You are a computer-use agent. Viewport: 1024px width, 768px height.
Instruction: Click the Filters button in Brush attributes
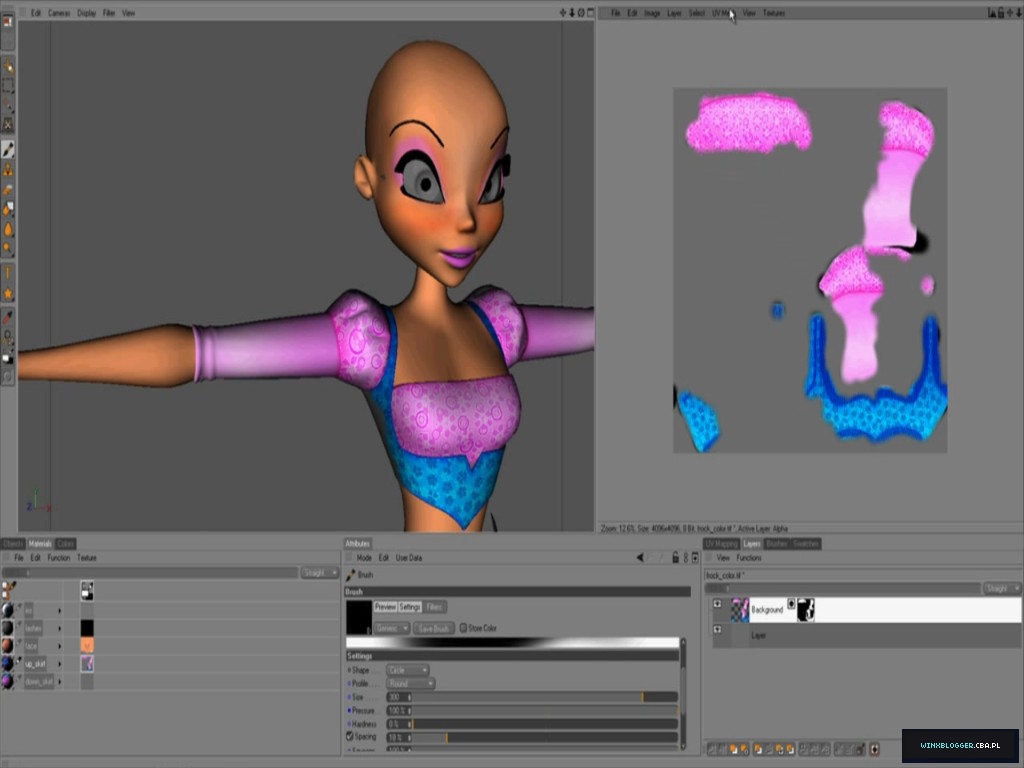(434, 607)
